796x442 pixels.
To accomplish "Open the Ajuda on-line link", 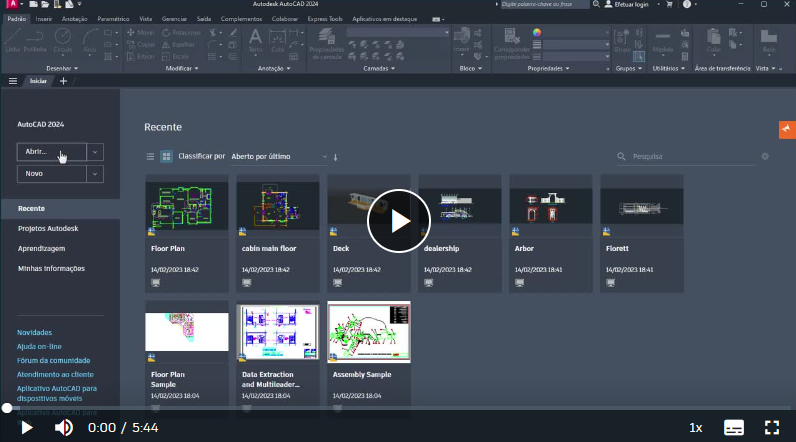I will pyautogui.click(x=39, y=347).
